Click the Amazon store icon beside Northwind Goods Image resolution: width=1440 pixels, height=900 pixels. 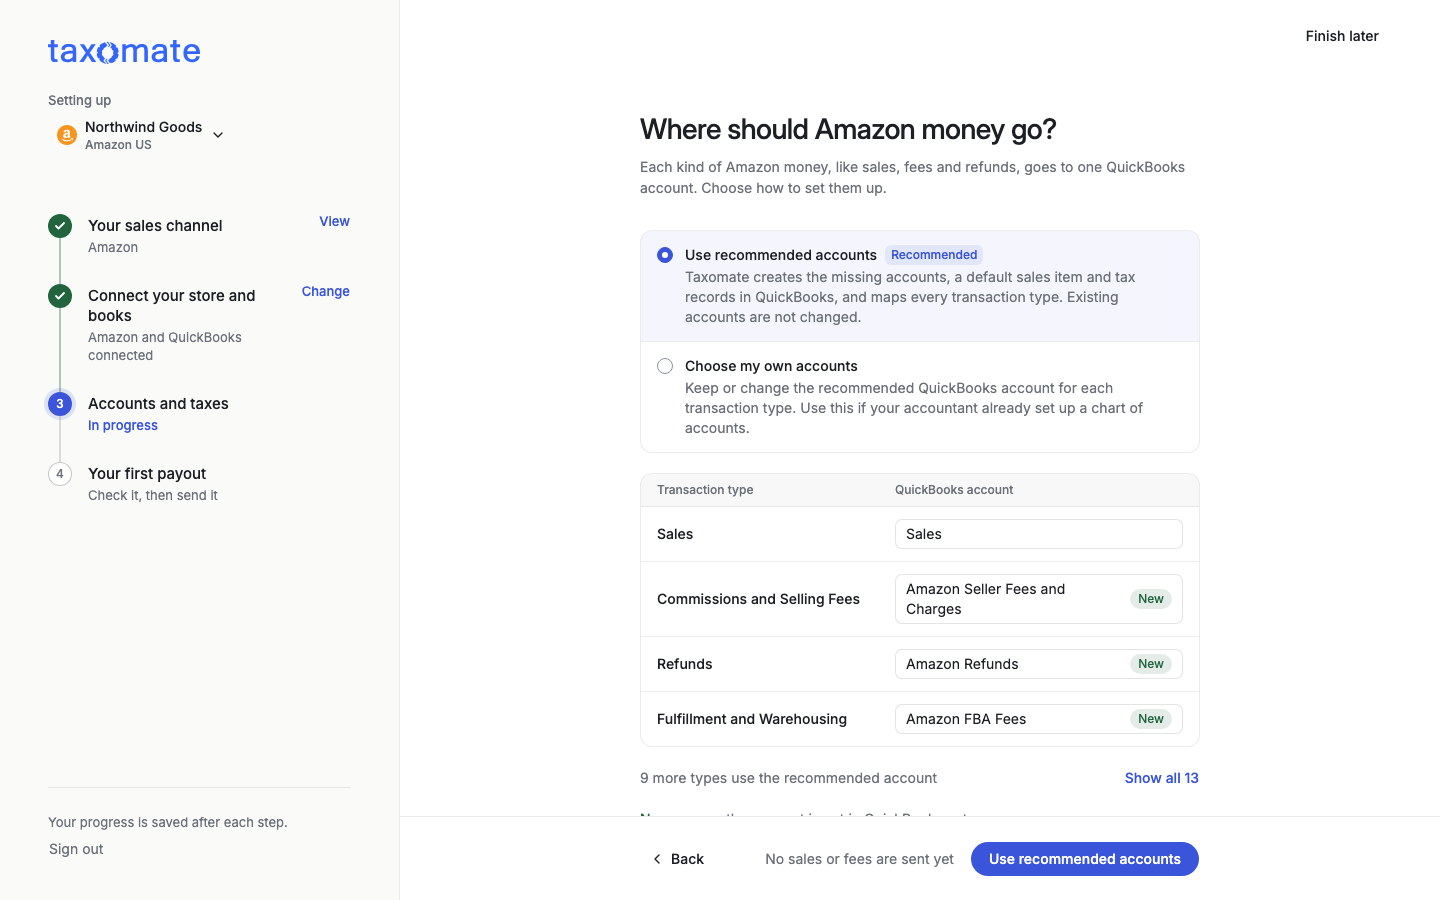point(67,135)
